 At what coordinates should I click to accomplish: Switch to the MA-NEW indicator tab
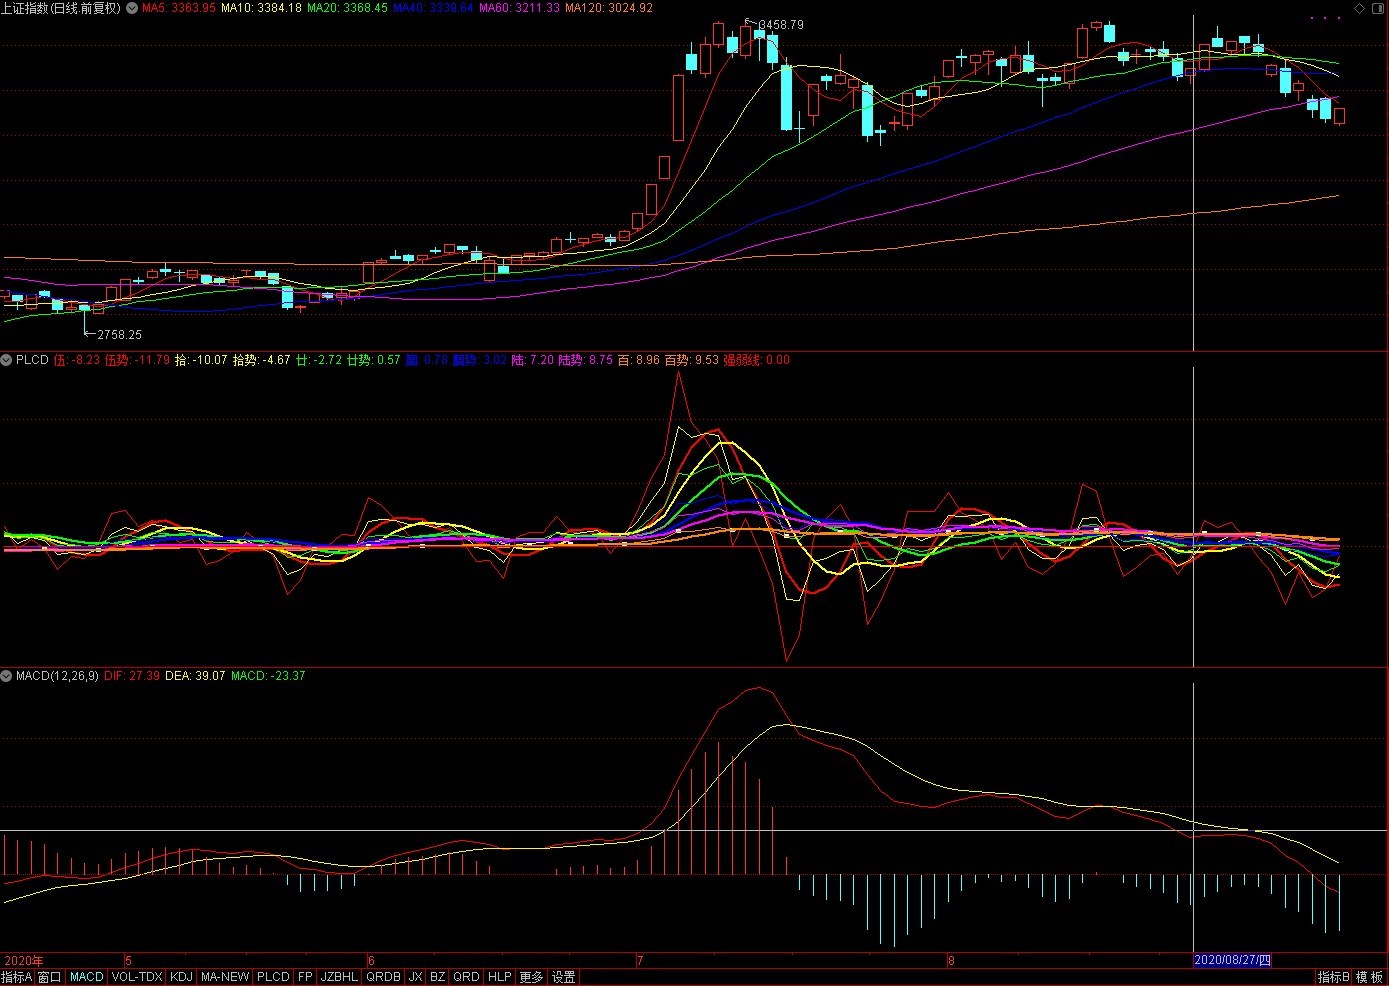[225, 977]
